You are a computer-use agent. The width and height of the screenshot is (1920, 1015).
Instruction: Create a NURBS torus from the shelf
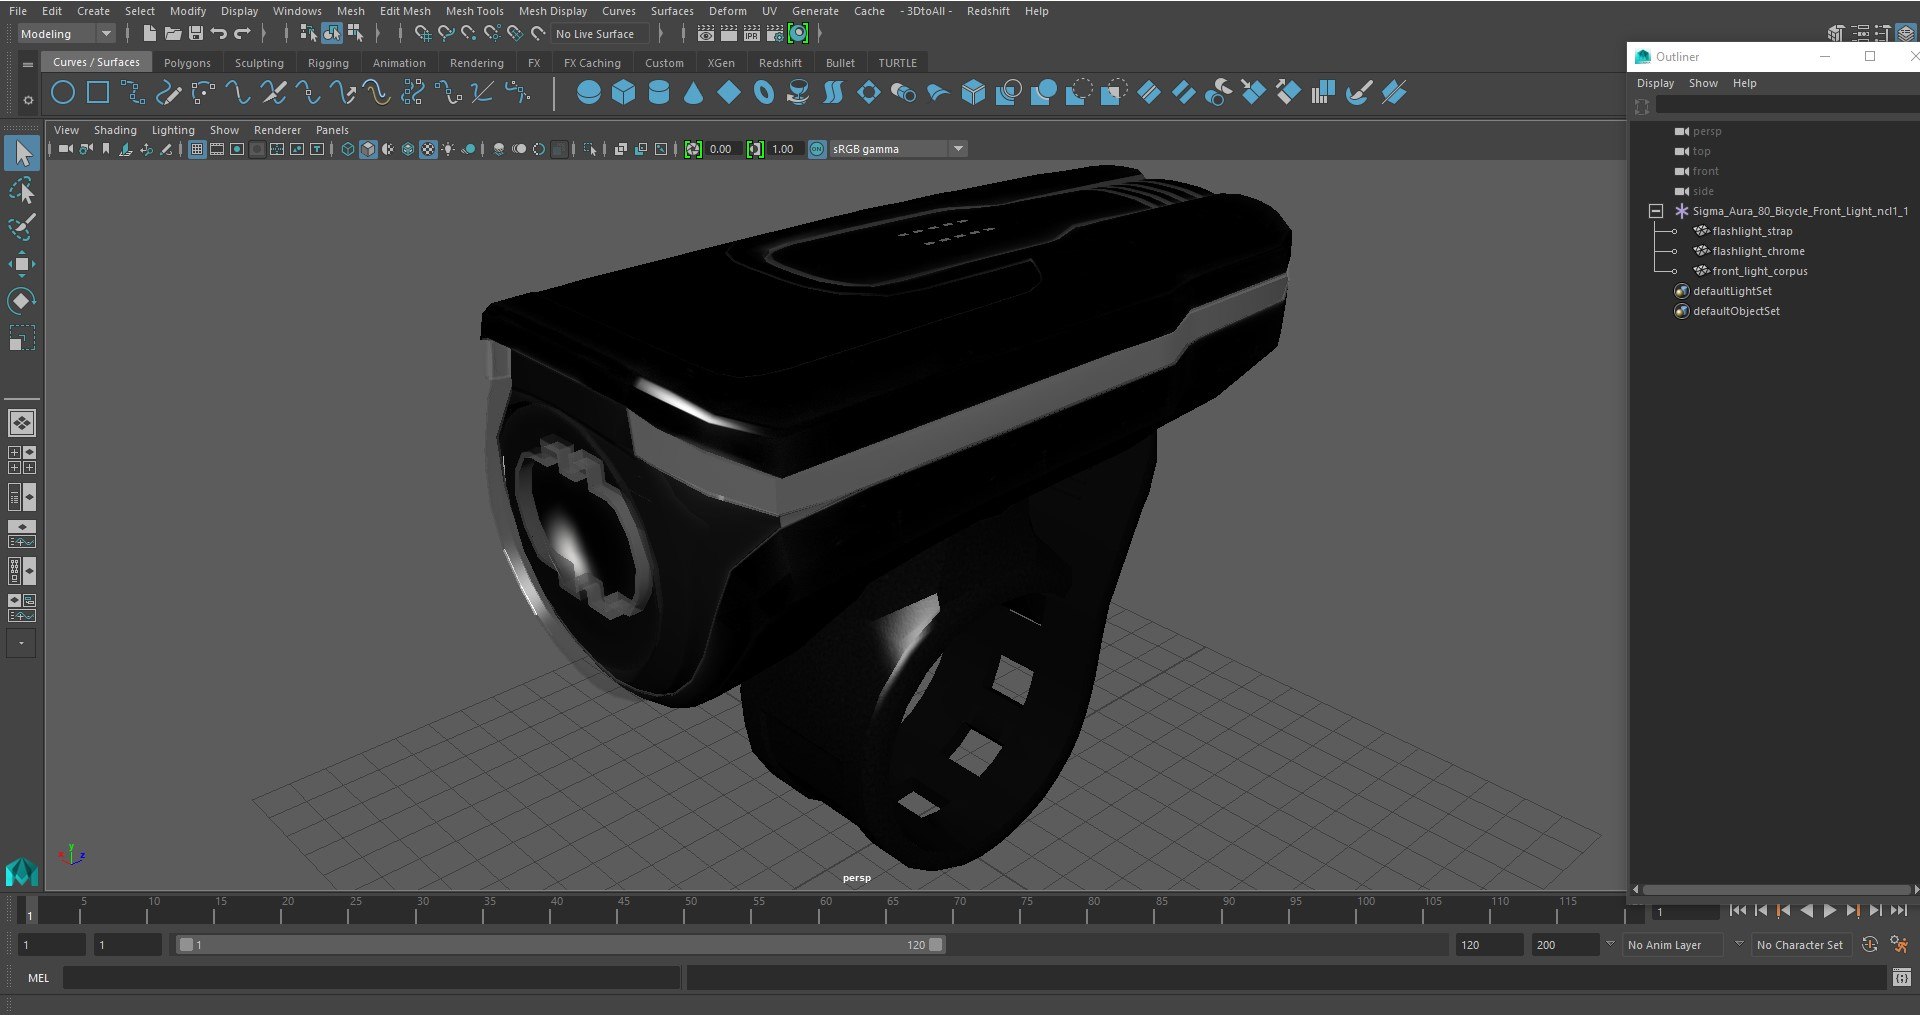click(x=764, y=93)
